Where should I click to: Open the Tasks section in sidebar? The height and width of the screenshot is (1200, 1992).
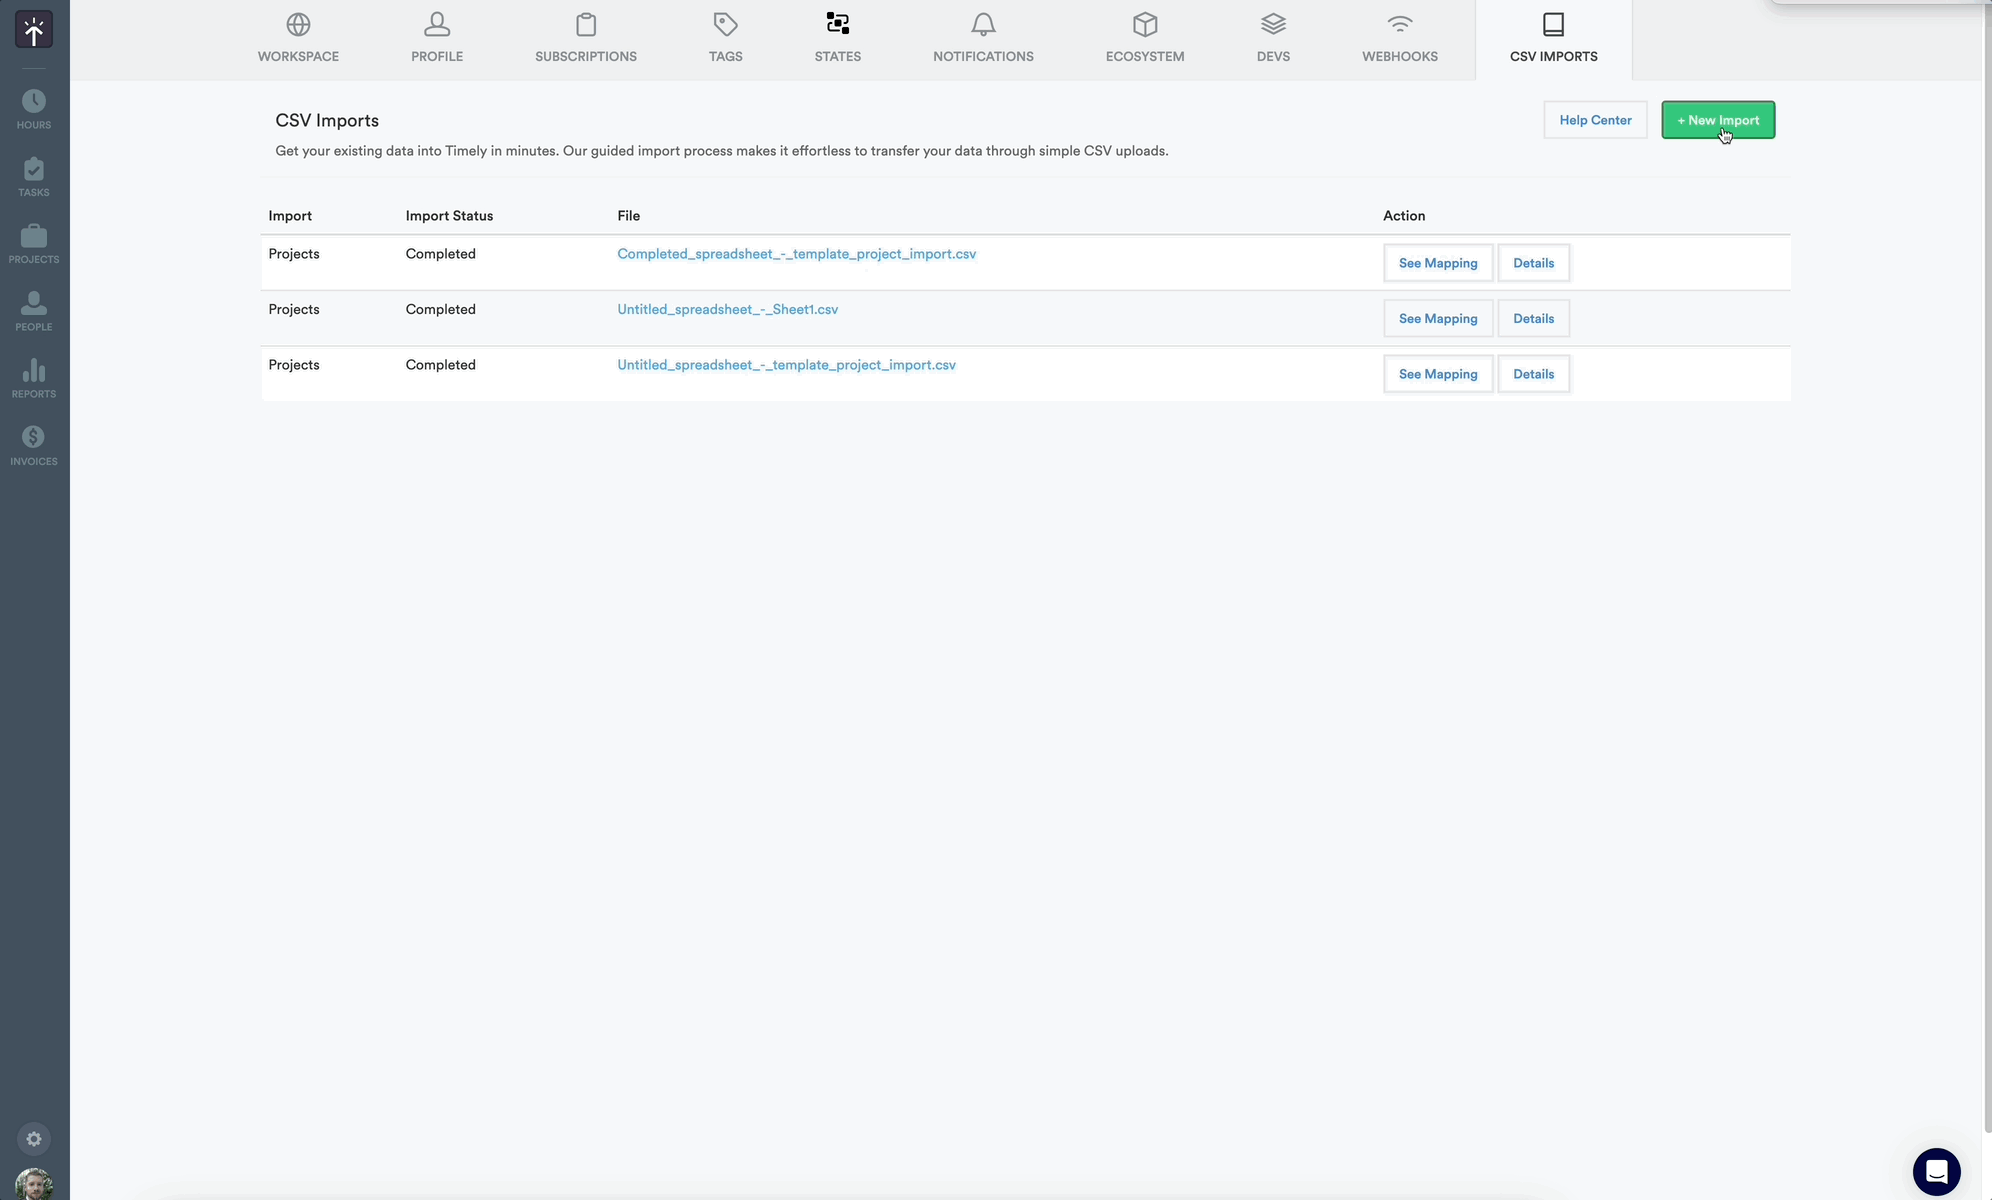(33, 175)
